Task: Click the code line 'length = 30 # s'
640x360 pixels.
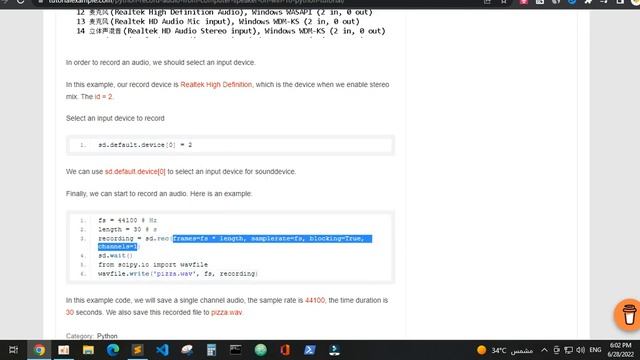Action: click(x=127, y=229)
